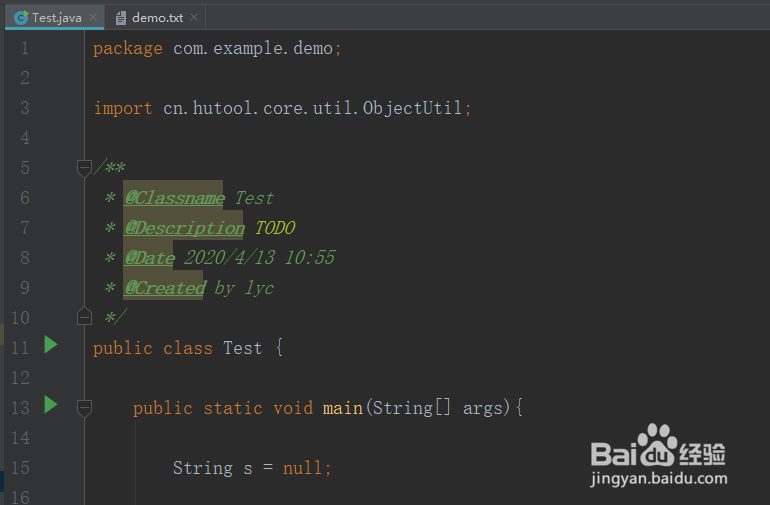Viewport: 770px width, 505px height.
Task: Click the @Created tag in the comment
Action: pos(165,288)
